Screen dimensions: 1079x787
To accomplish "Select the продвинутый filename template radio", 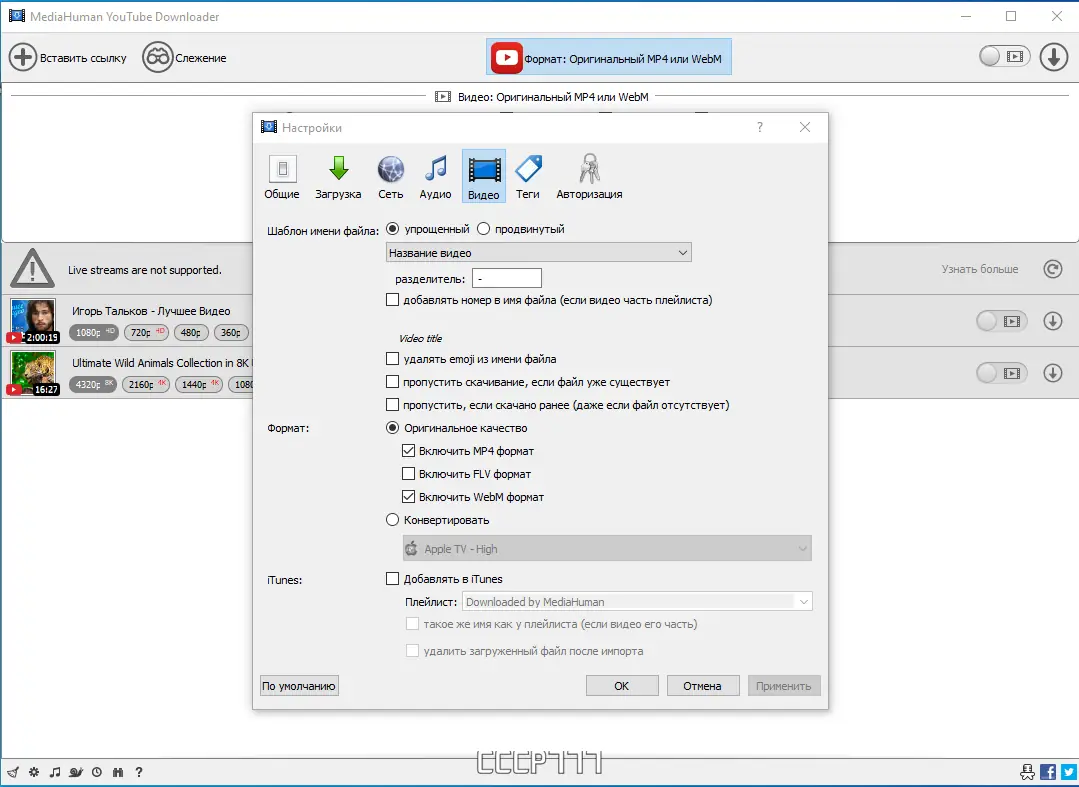I will (484, 228).
